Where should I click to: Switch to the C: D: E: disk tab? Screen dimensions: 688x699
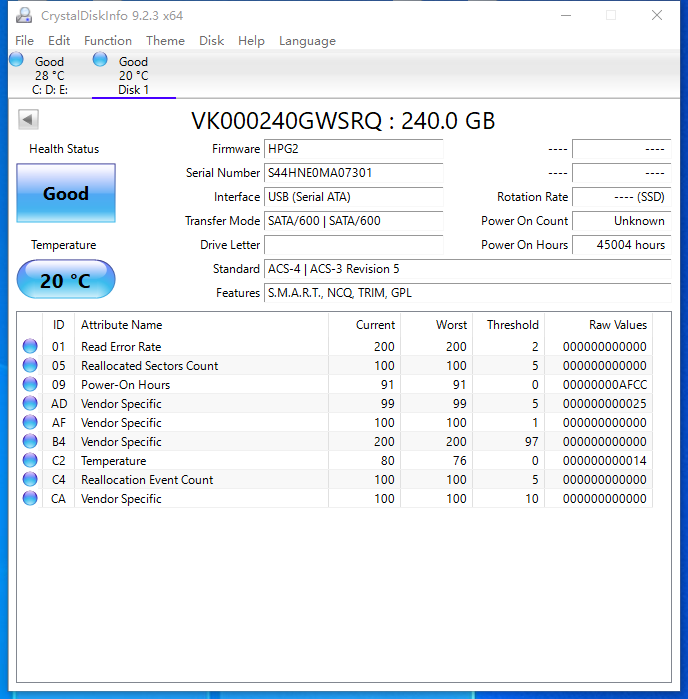coord(49,75)
